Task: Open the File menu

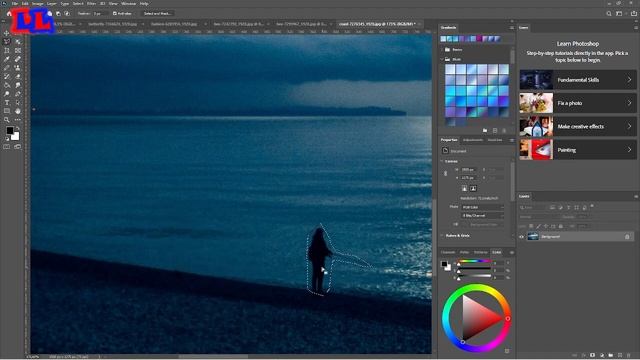Action: click(x=15, y=3)
